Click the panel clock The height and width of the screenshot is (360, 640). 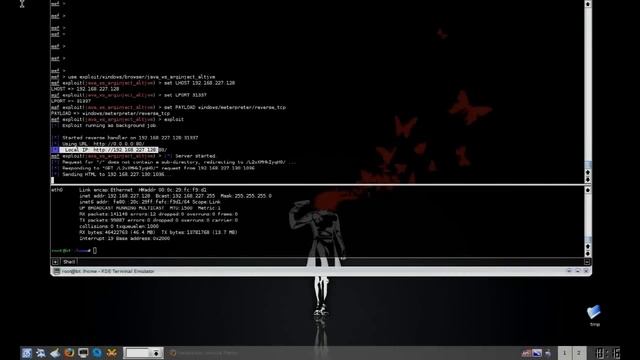tap(607, 353)
